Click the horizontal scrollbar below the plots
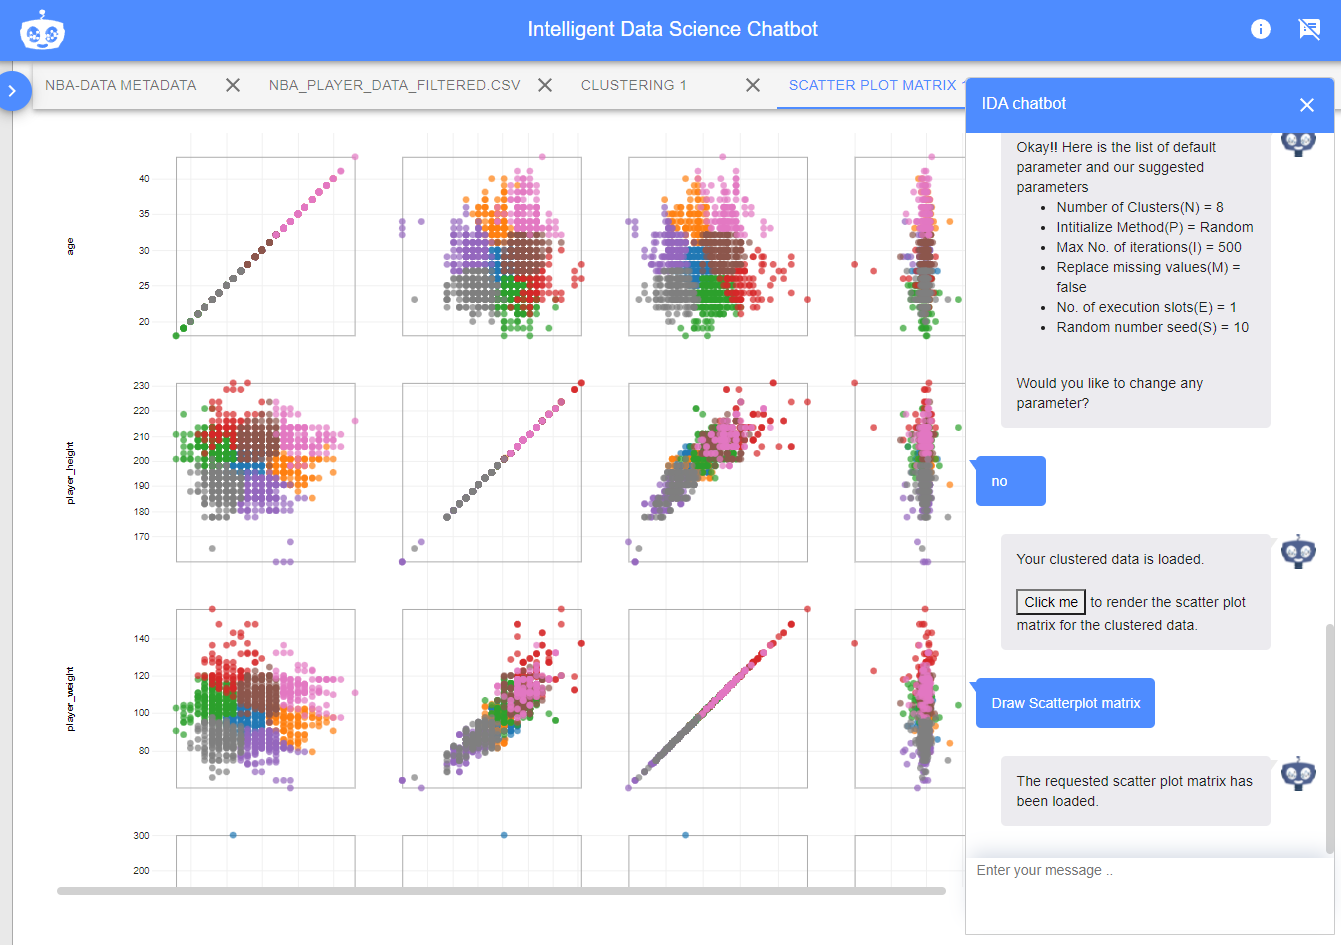Viewport: 1341px width, 945px height. pos(500,890)
